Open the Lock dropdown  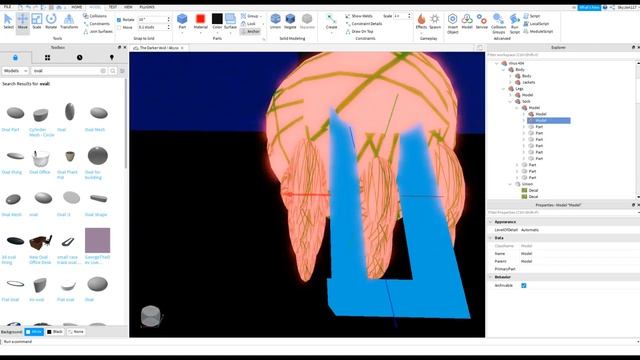[x=251, y=24]
